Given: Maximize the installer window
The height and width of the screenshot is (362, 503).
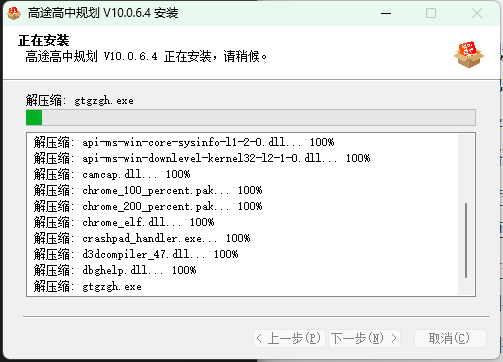Looking at the screenshot, I should pyautogui.click(x=431, y=13).
